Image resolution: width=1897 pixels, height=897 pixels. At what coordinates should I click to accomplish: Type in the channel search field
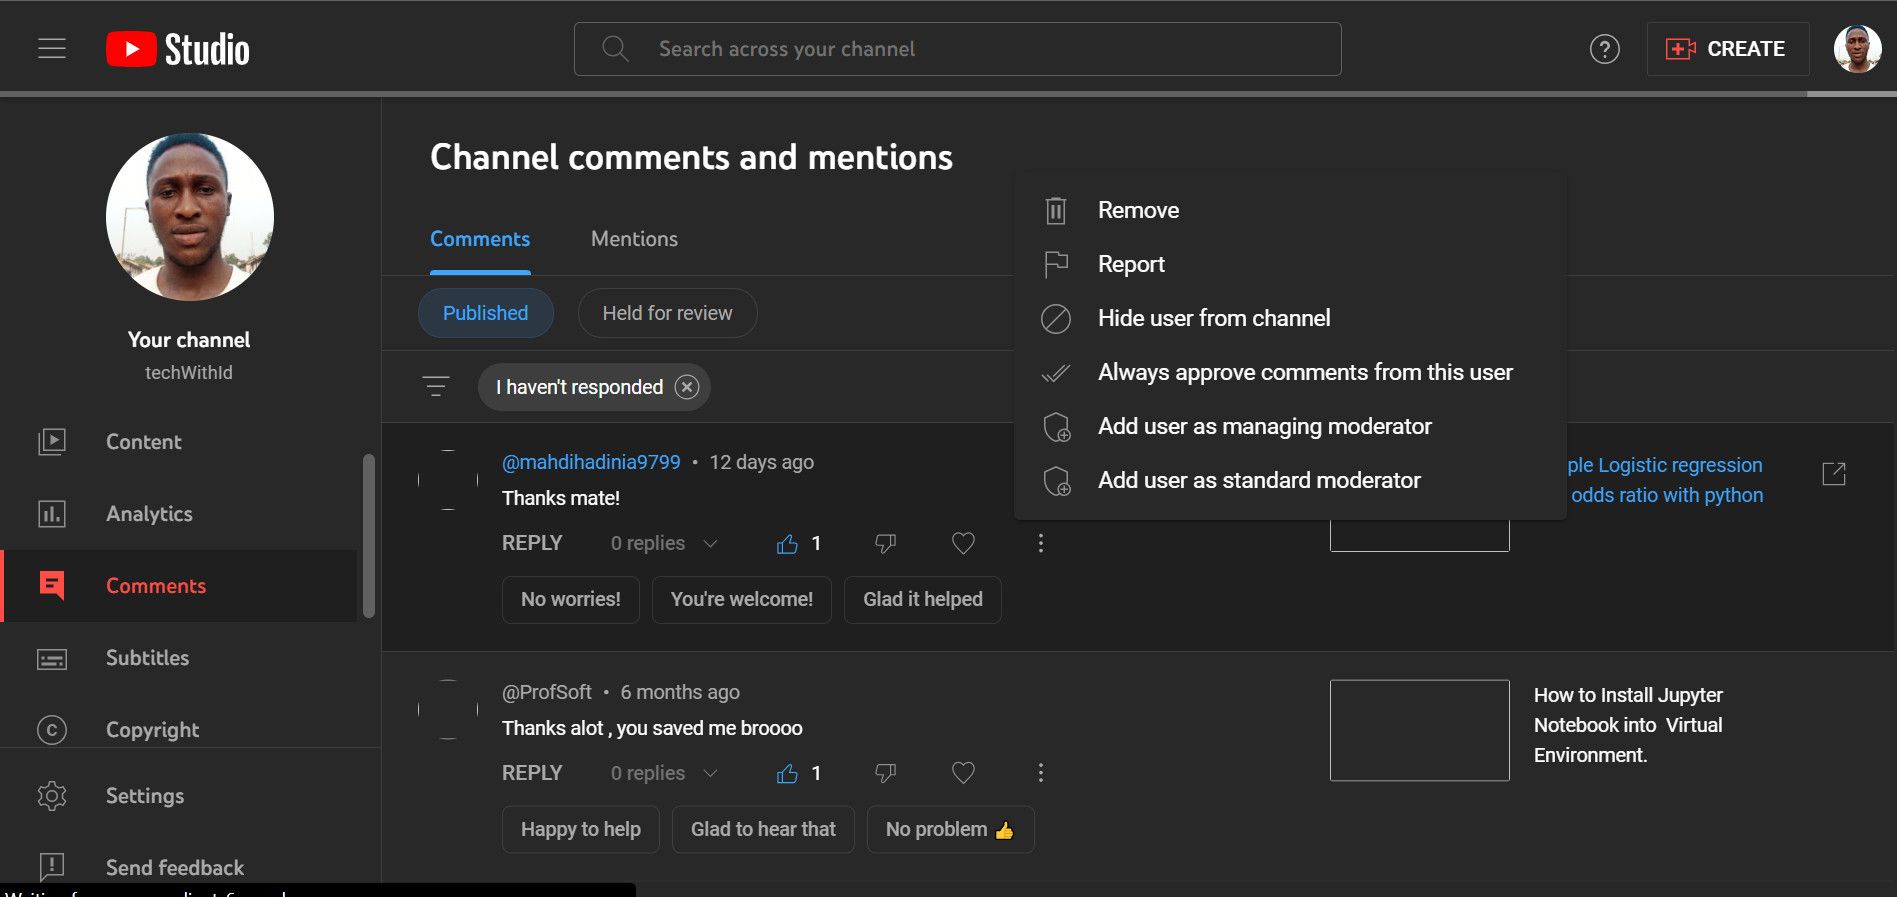coord(957,49)
